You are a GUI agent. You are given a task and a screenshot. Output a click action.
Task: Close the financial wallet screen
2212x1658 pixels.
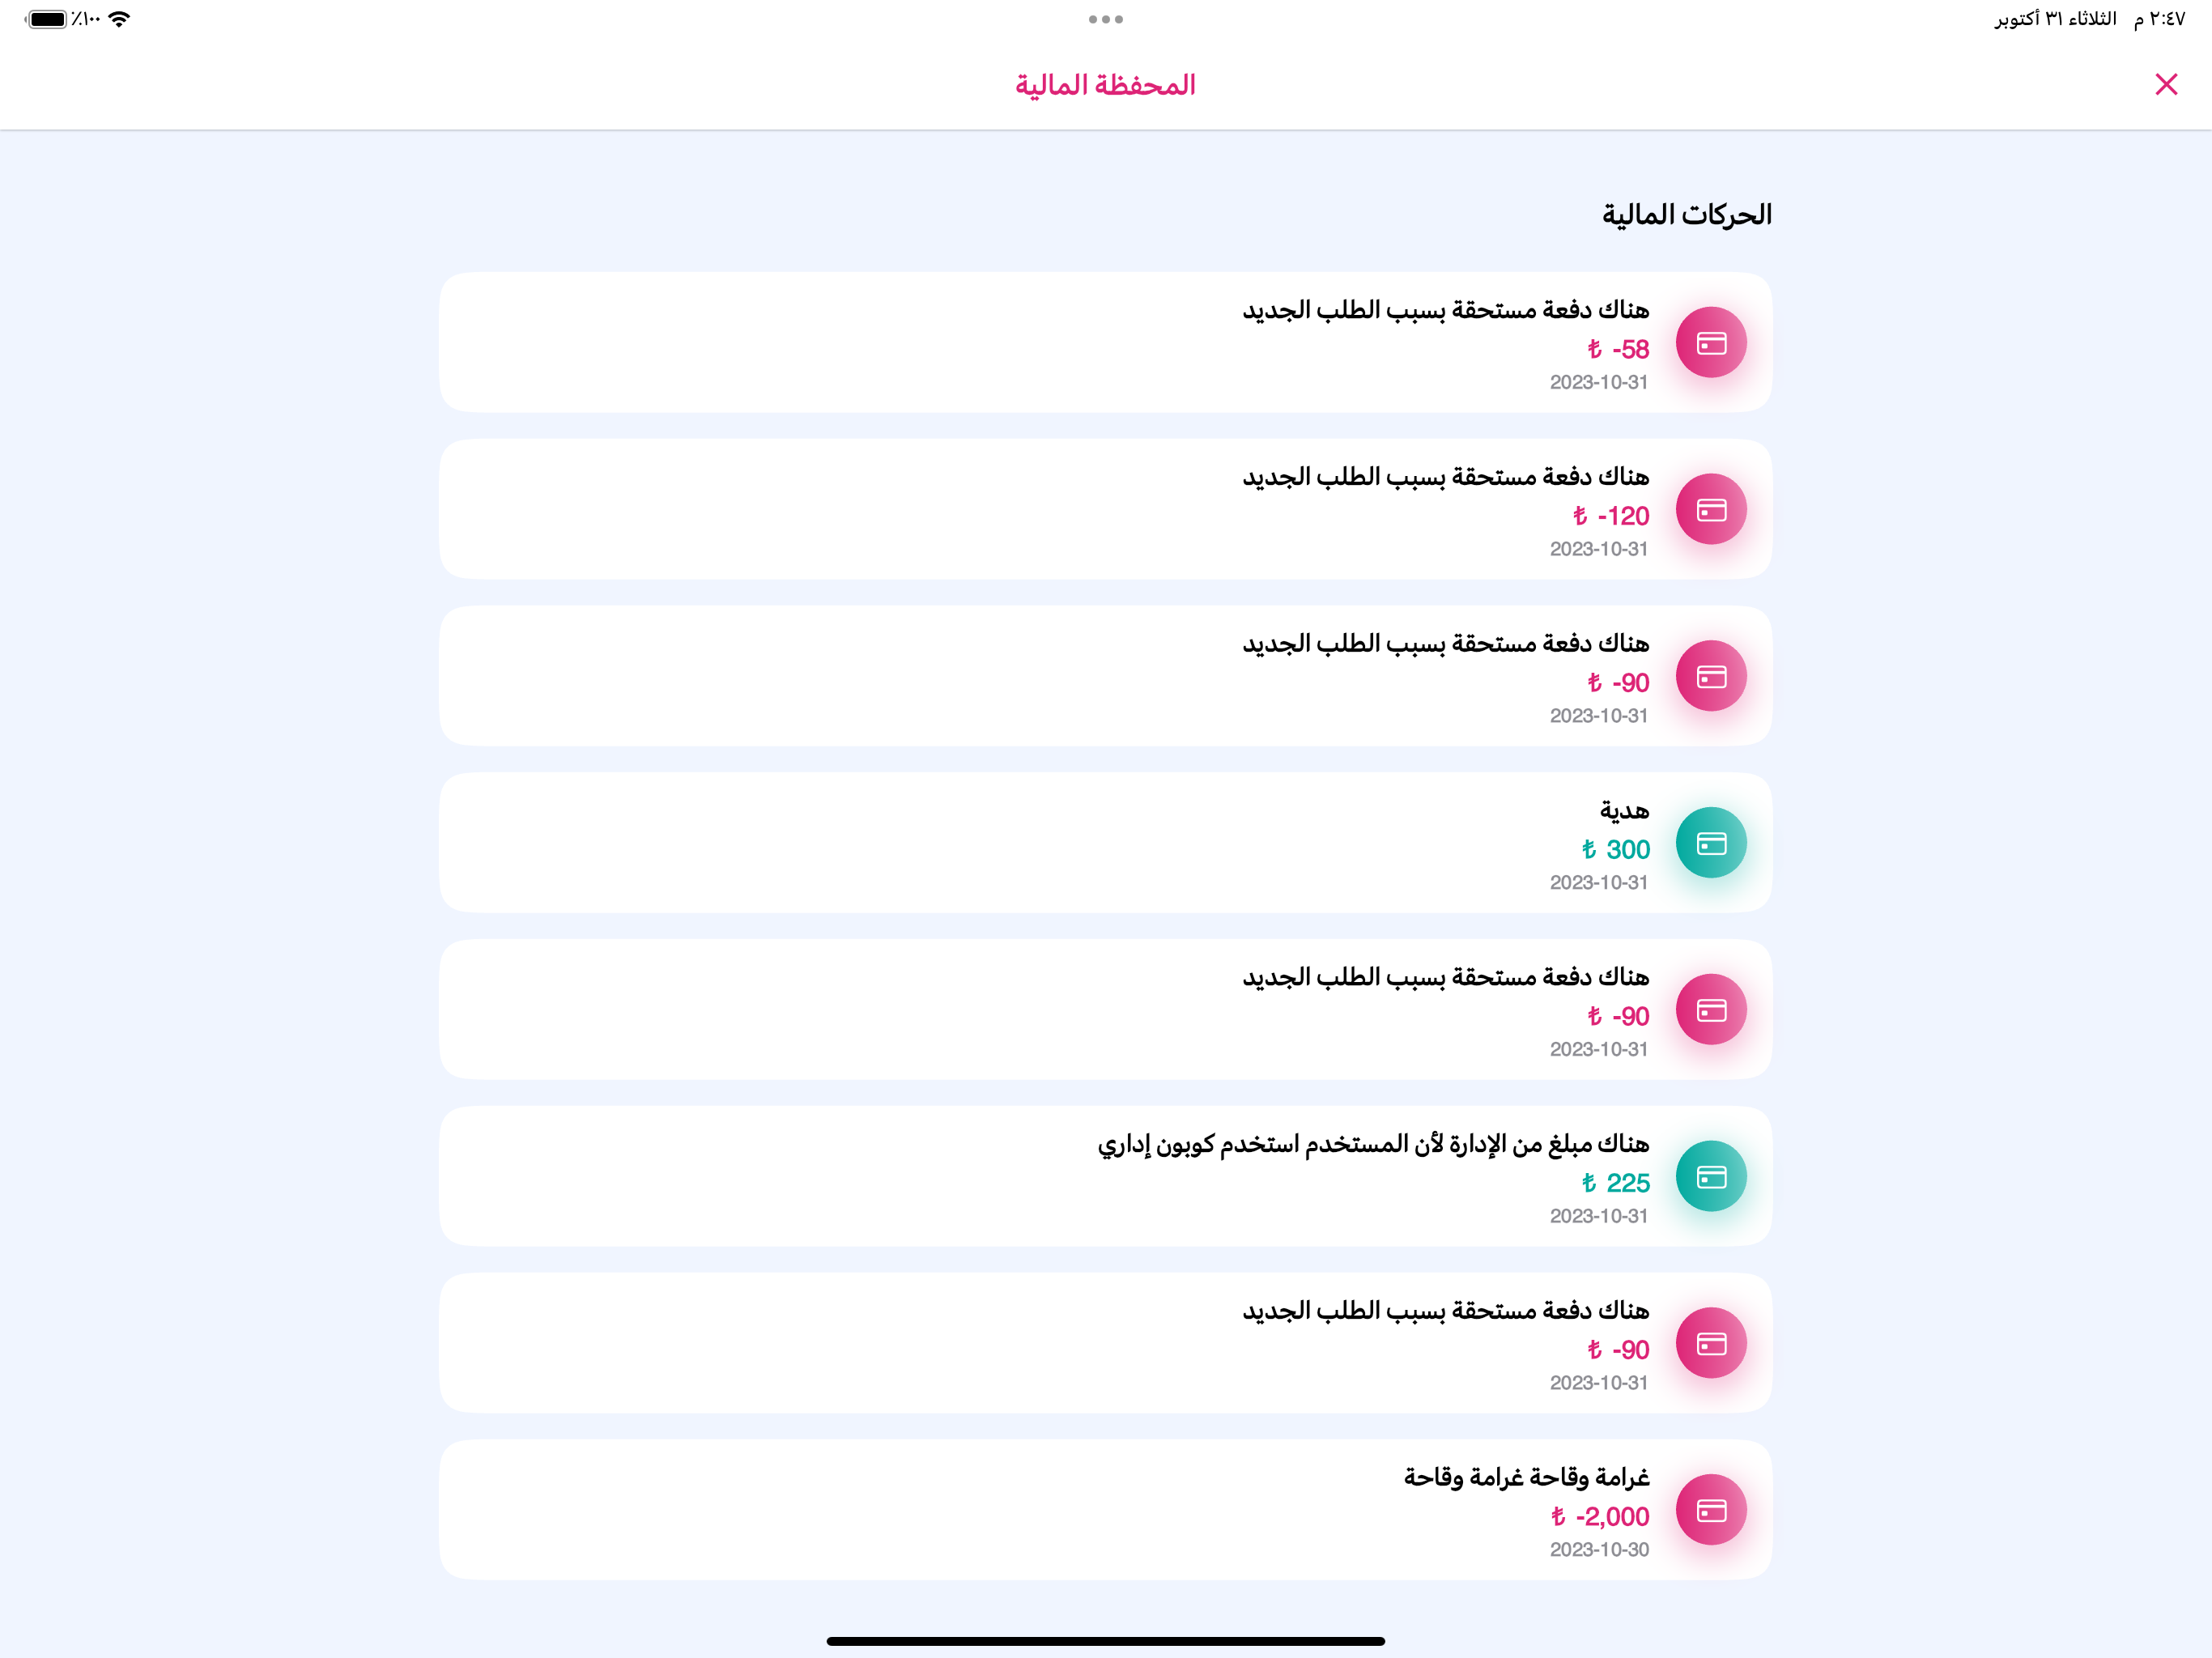(2166, 84)
